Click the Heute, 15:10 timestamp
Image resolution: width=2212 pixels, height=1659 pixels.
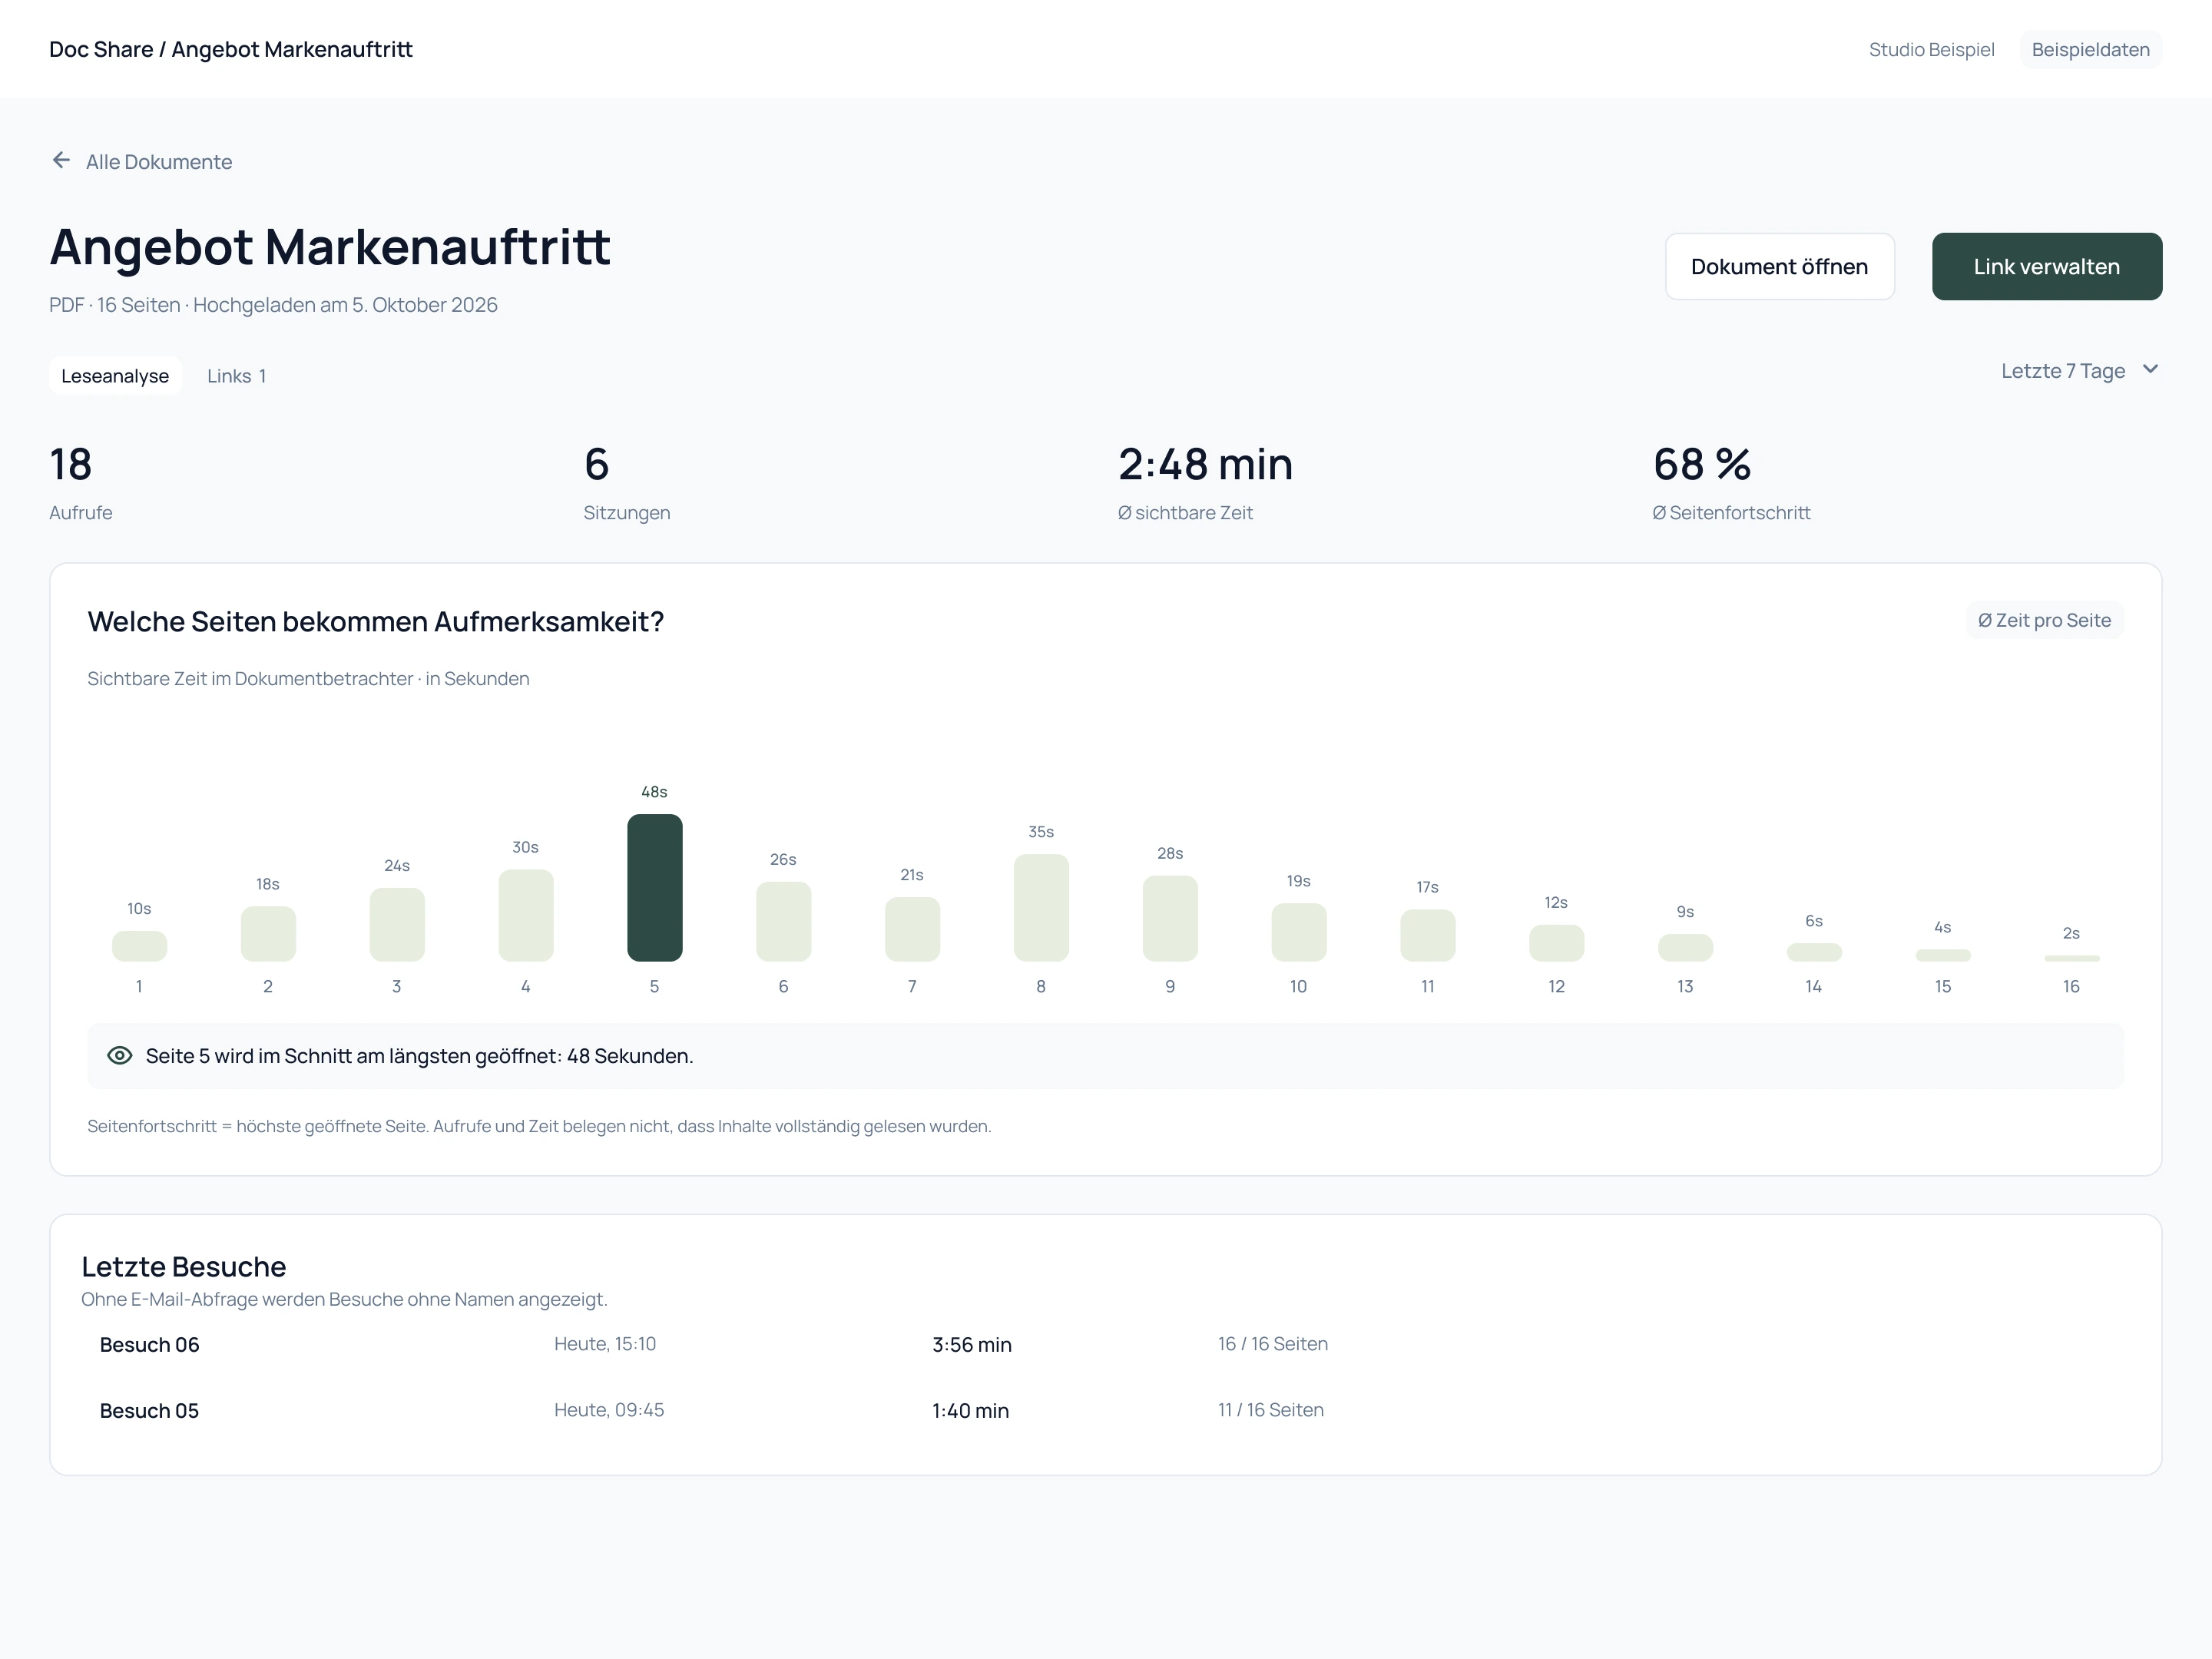(605, 1344)
